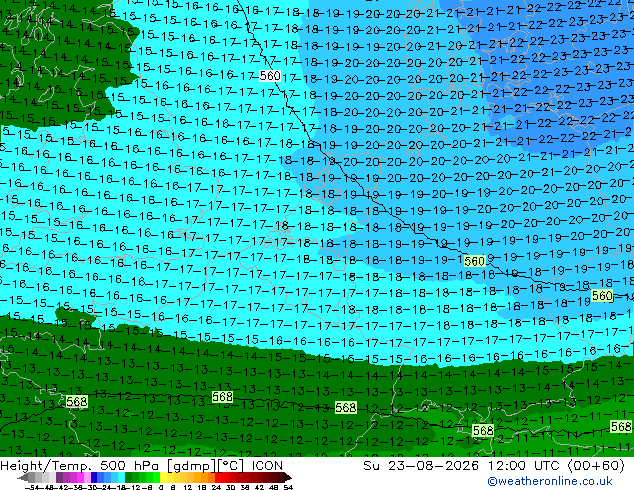Viewport: 634px width, 490px height.
Task: Click the '12:00 UTC' time text
Action: pyautogui.click(x=526, y=466)
